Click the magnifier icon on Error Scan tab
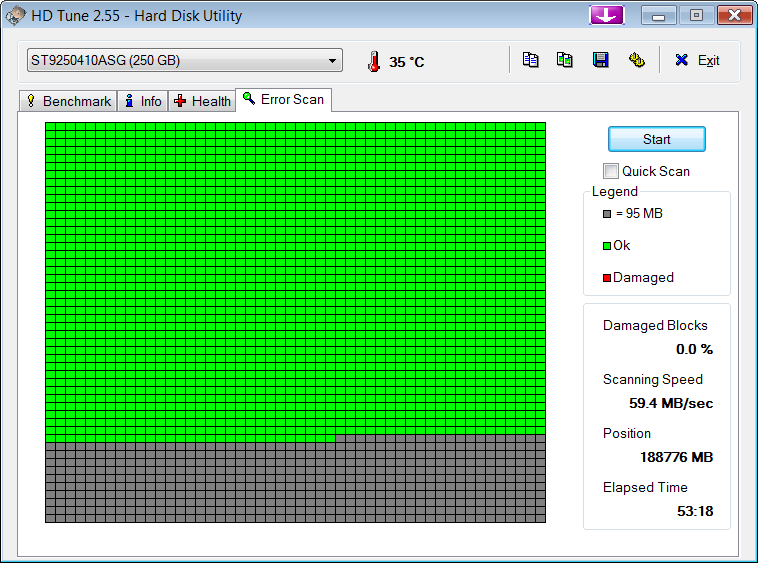Screen dimensions: 758x563 coord(249,98)
